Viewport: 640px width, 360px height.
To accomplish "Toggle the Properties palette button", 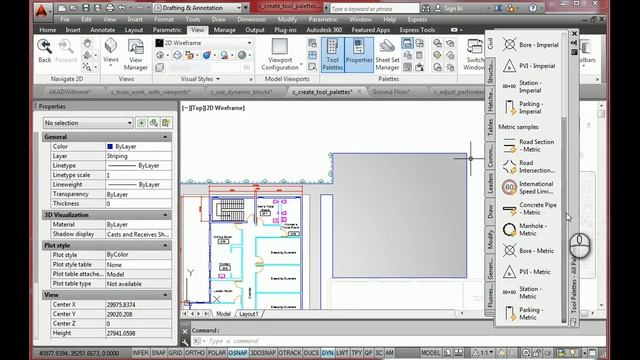I will point(359,55).
